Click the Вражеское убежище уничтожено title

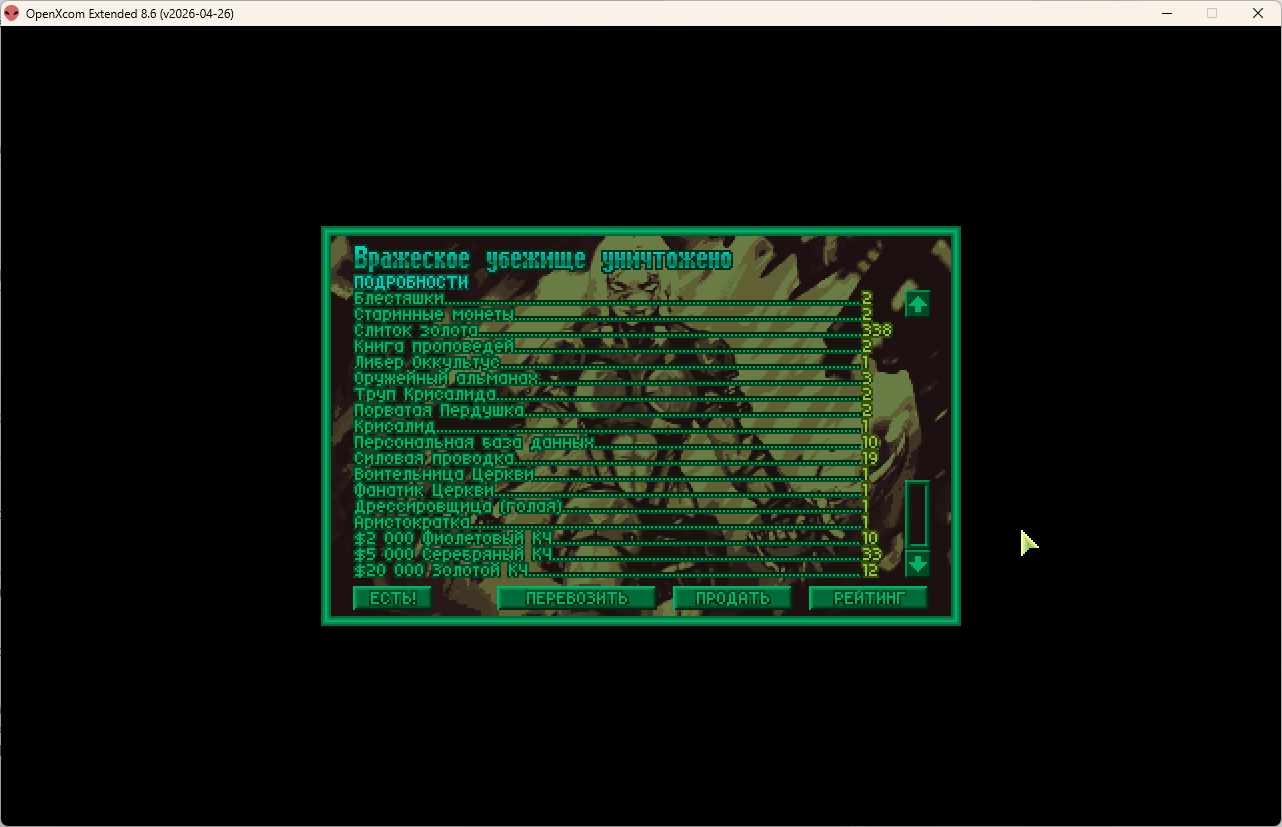543,259
